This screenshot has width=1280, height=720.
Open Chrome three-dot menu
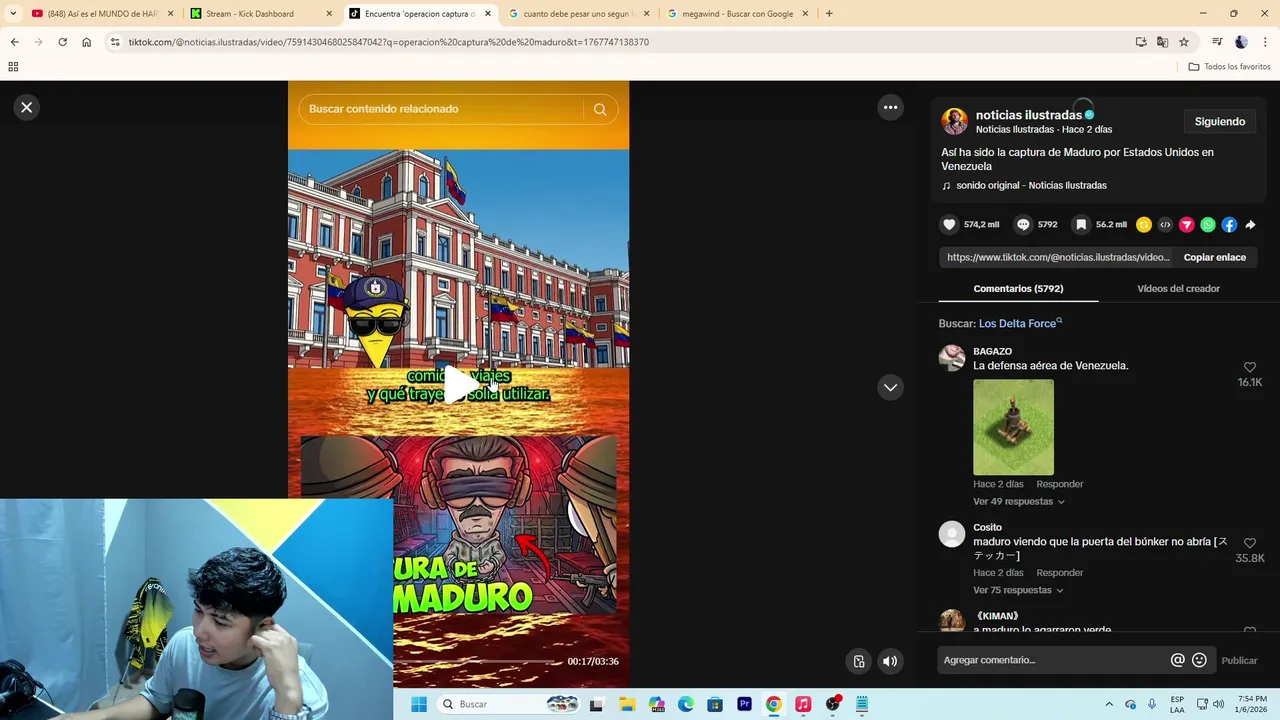point(1266,42)
